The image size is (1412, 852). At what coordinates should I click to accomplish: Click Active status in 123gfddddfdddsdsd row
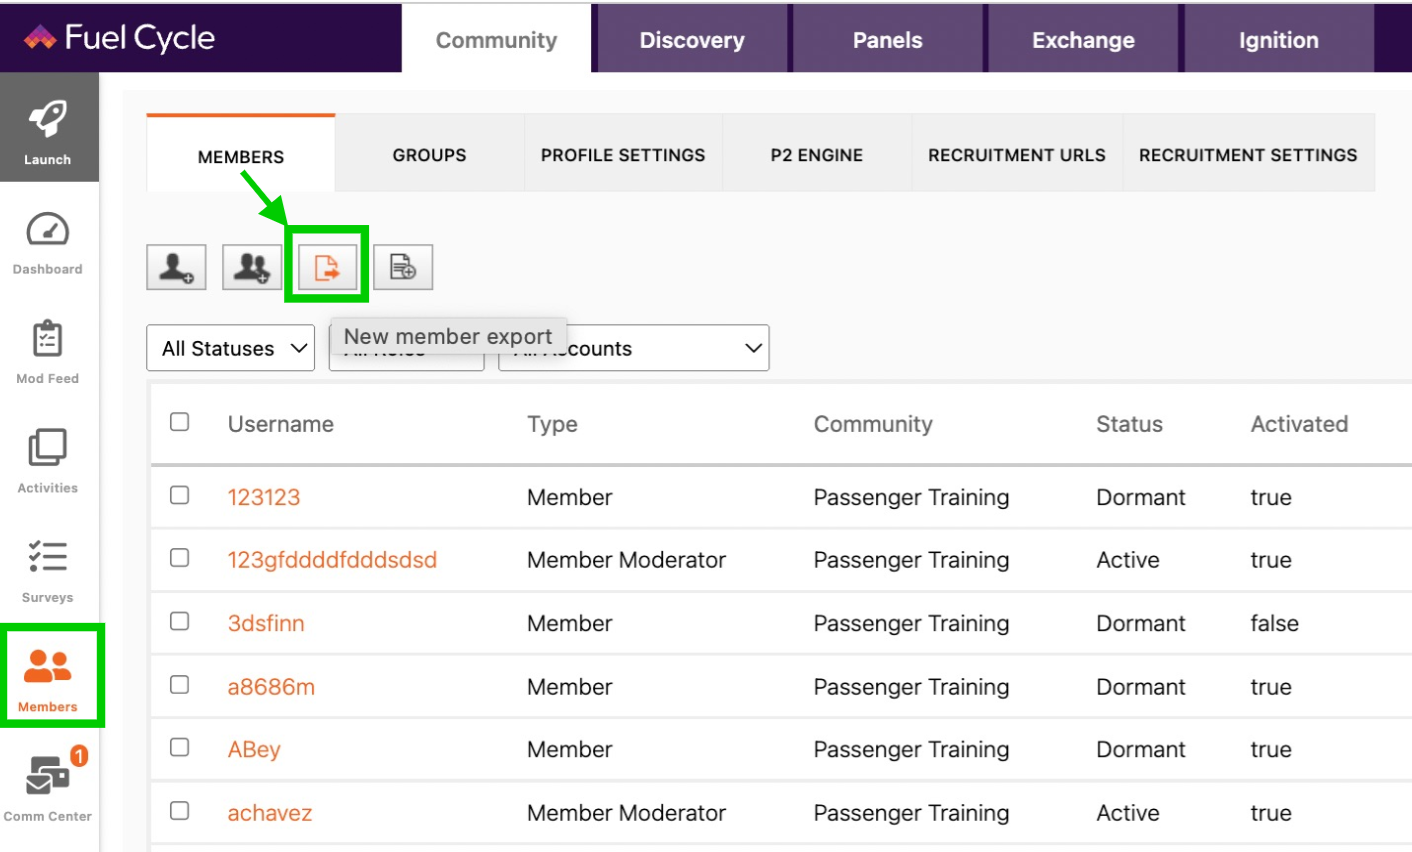(x=1128, y=560)
